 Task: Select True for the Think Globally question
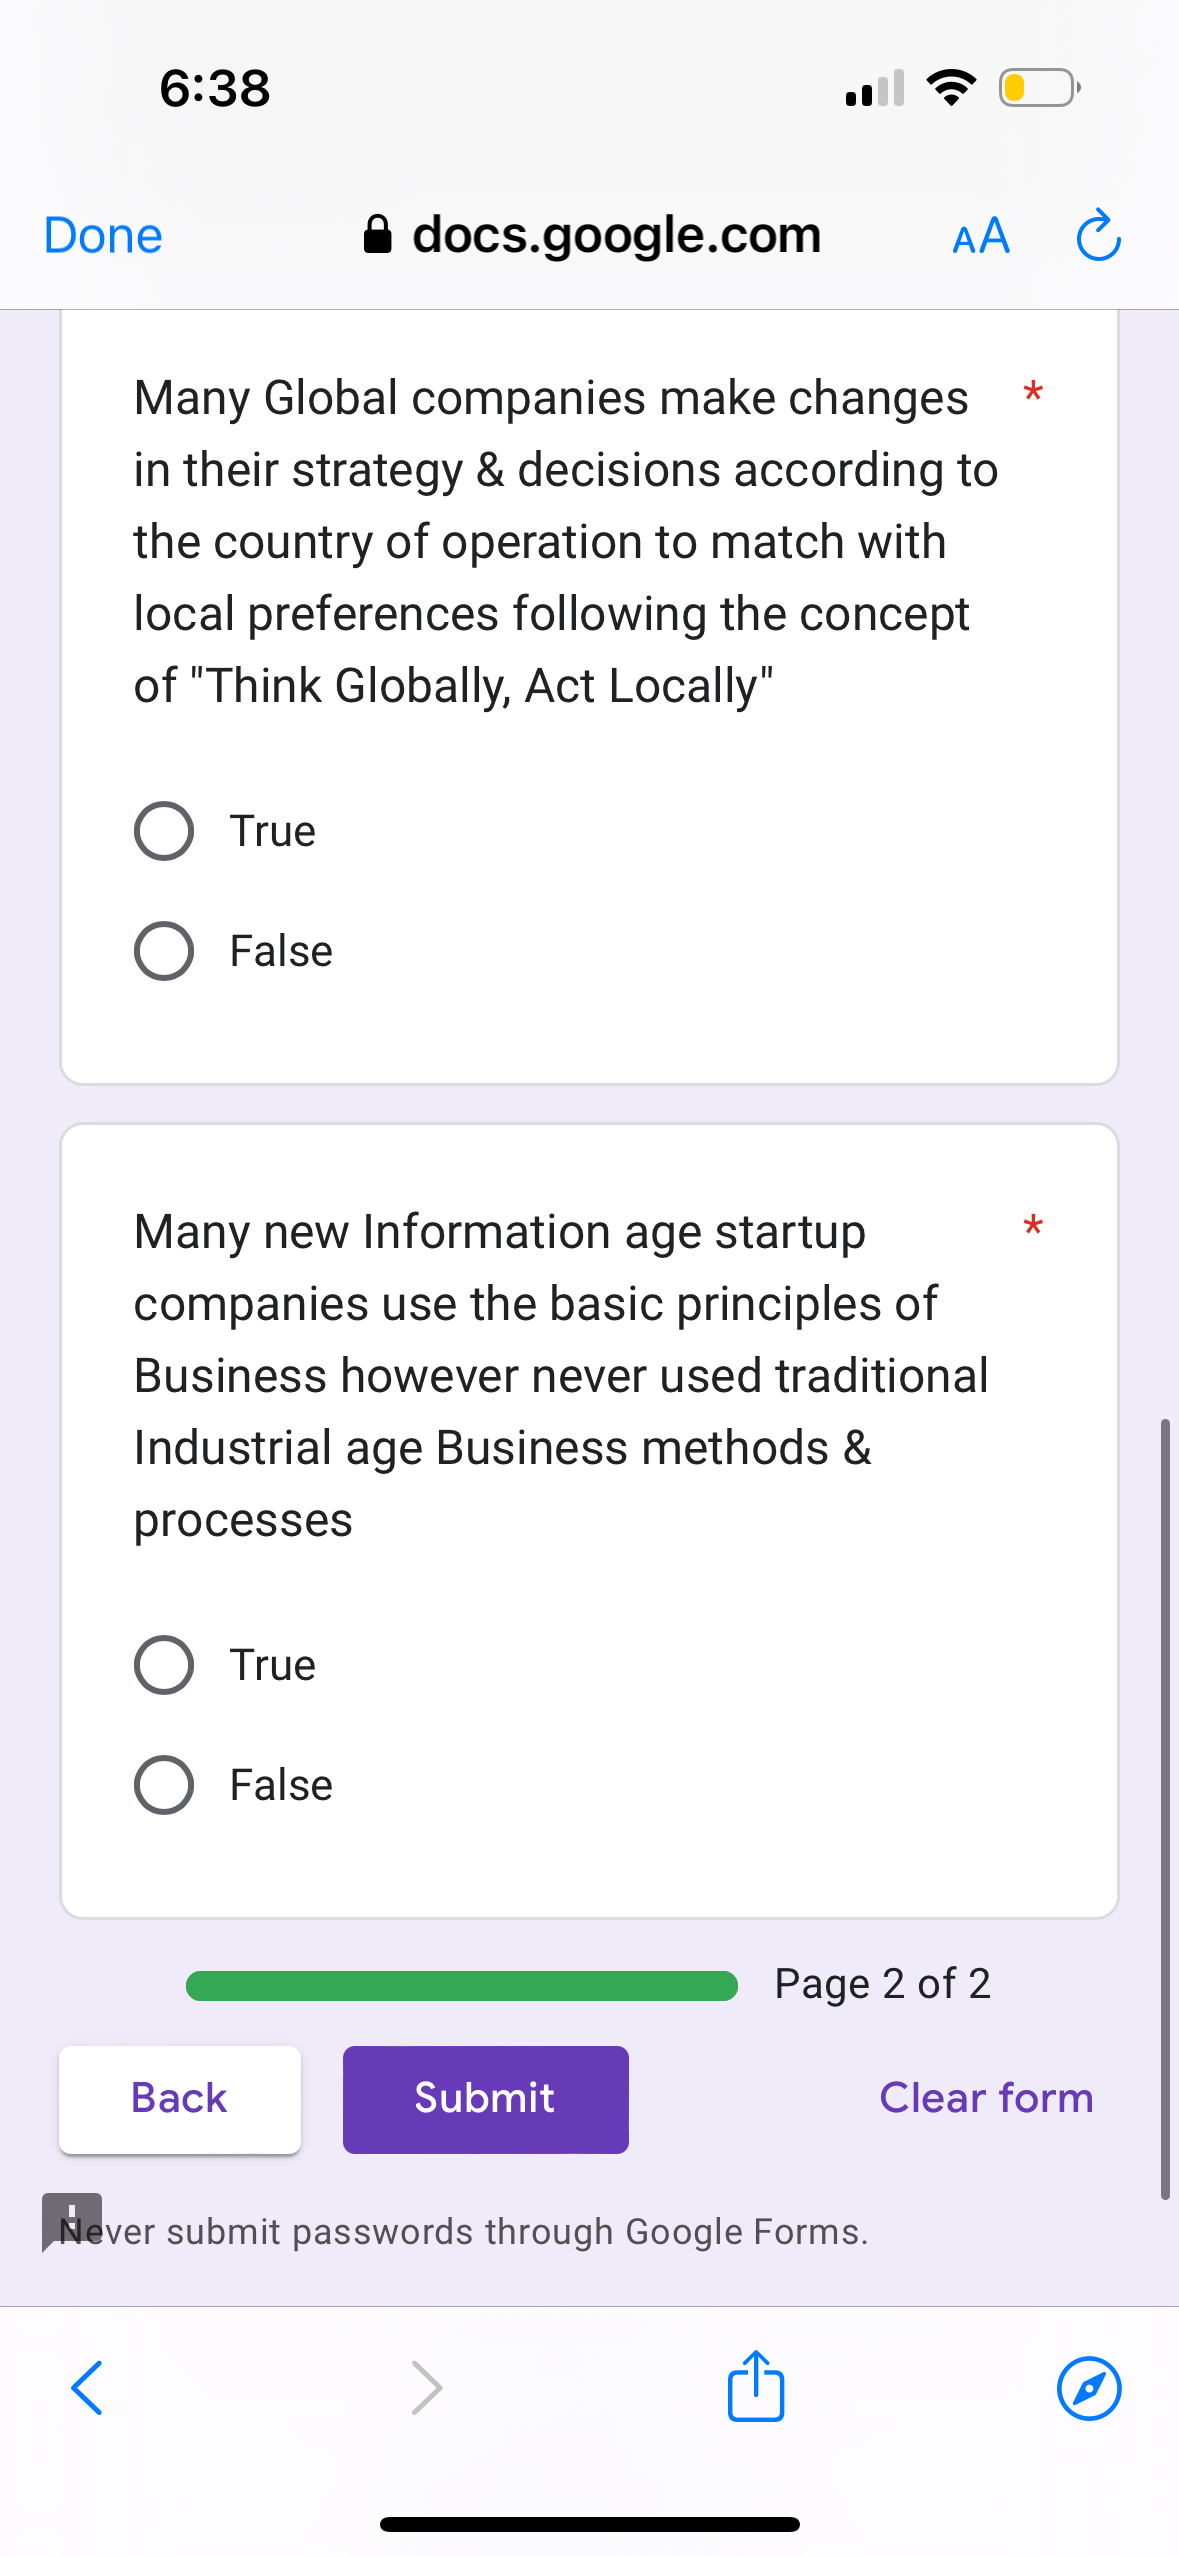click(x=163, y=830)
